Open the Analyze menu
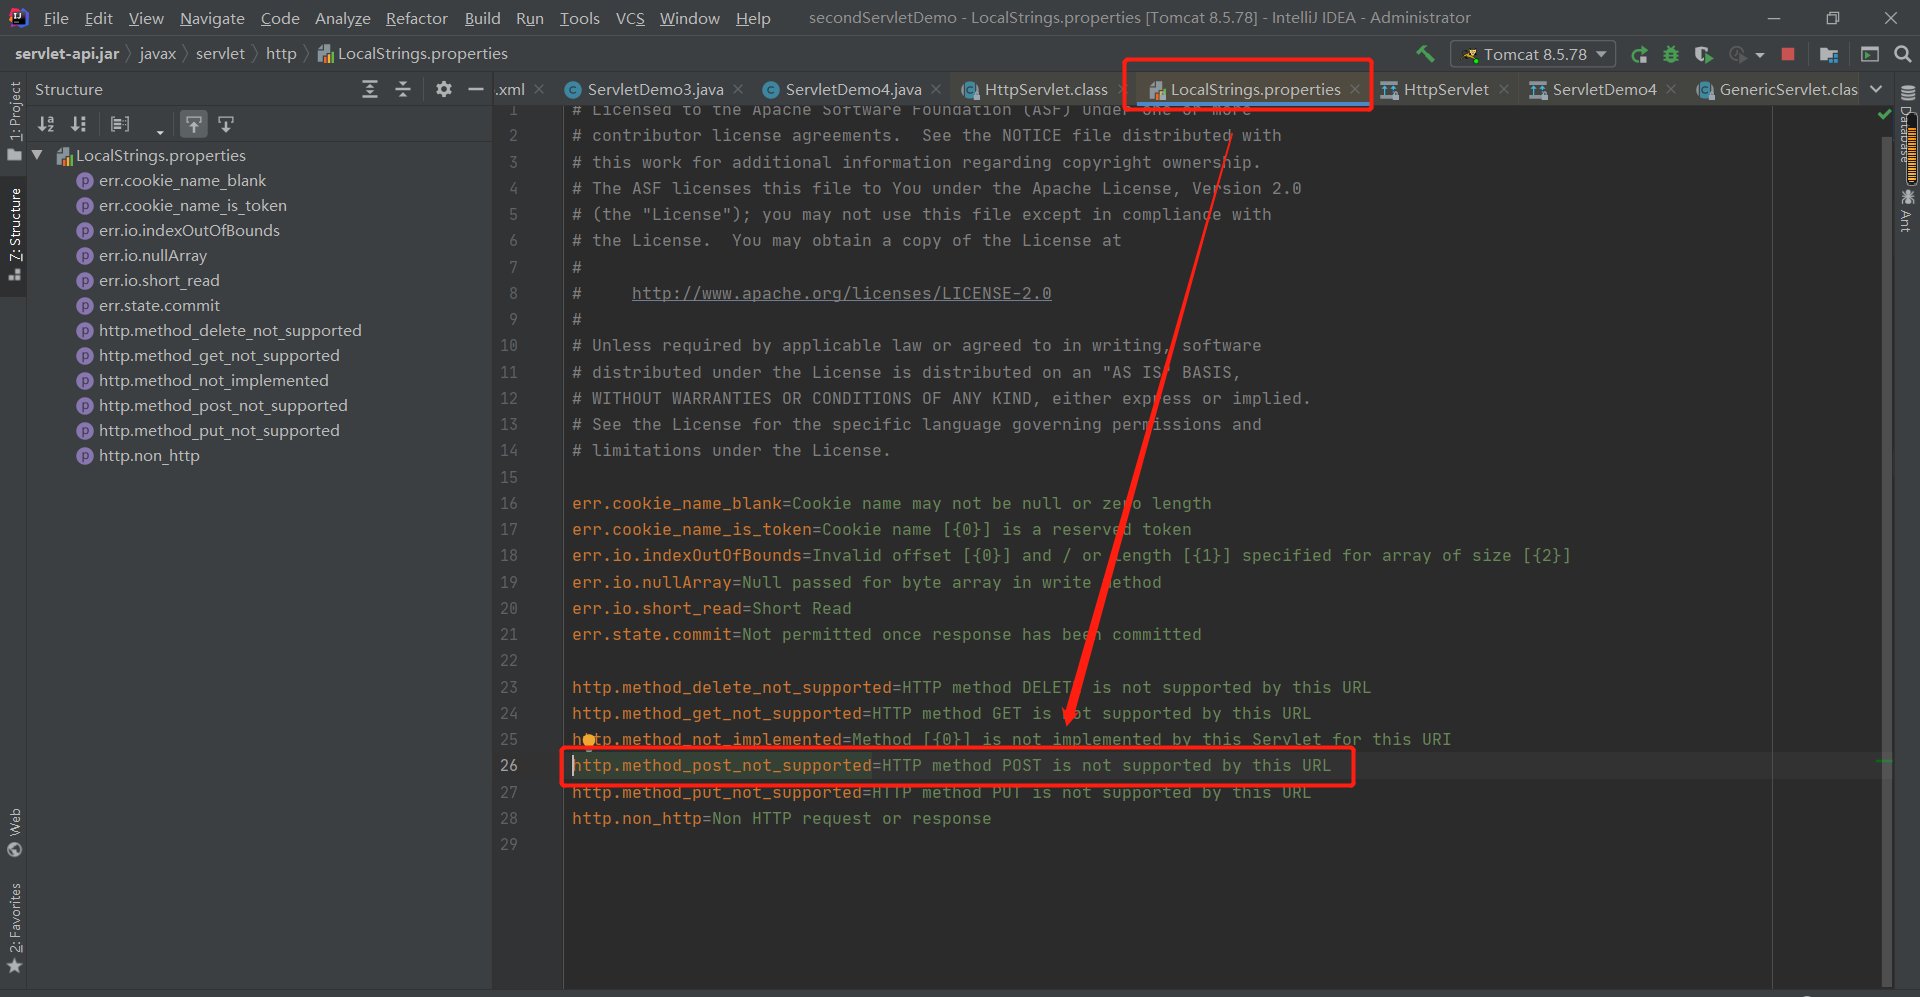1920x997 pixels. click(x=342, y=18)
